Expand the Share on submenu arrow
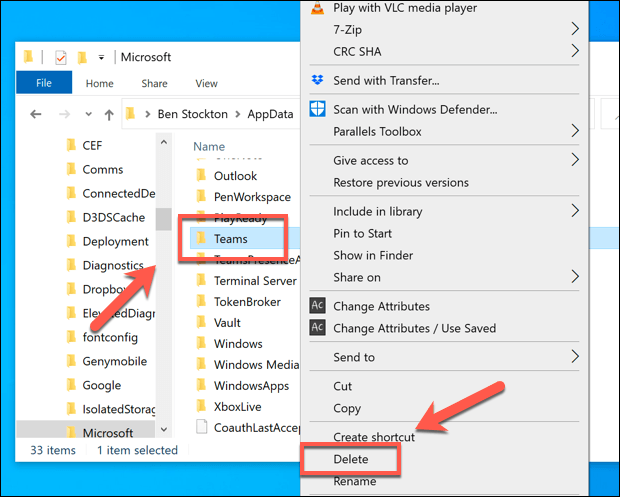 click(575, 277)
